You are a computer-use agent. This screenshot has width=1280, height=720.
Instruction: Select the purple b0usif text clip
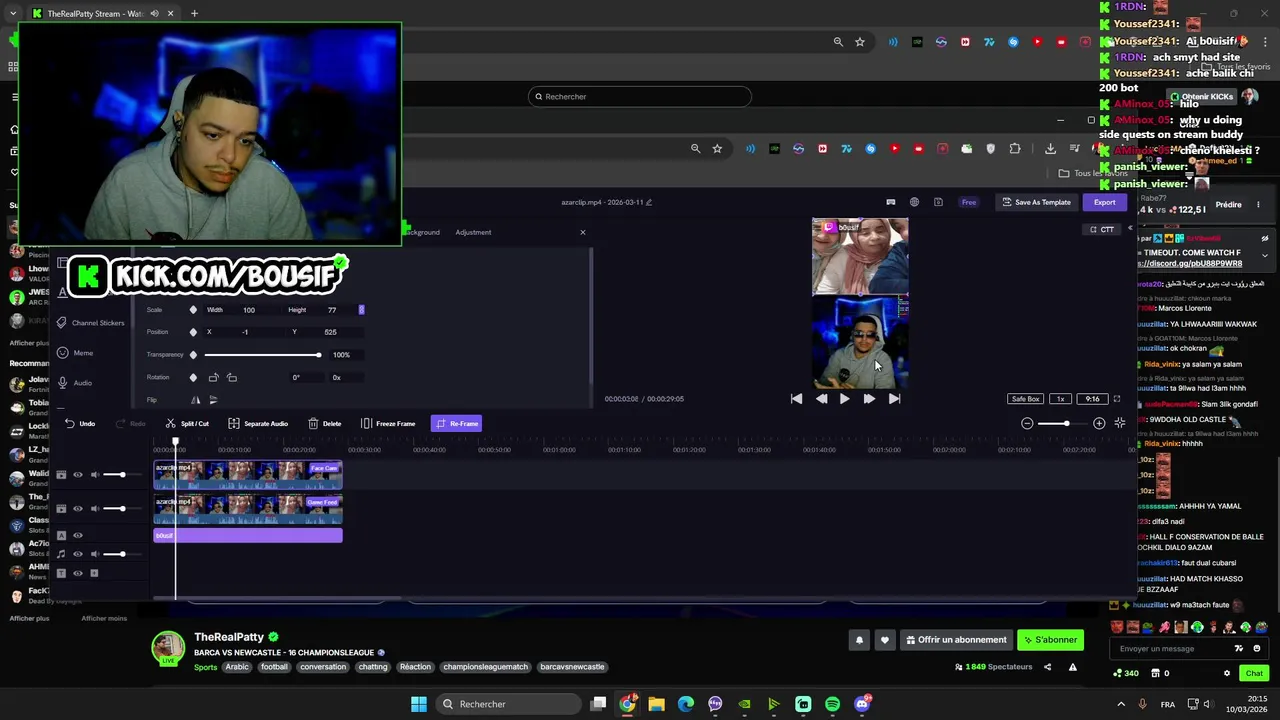[248, 536]
